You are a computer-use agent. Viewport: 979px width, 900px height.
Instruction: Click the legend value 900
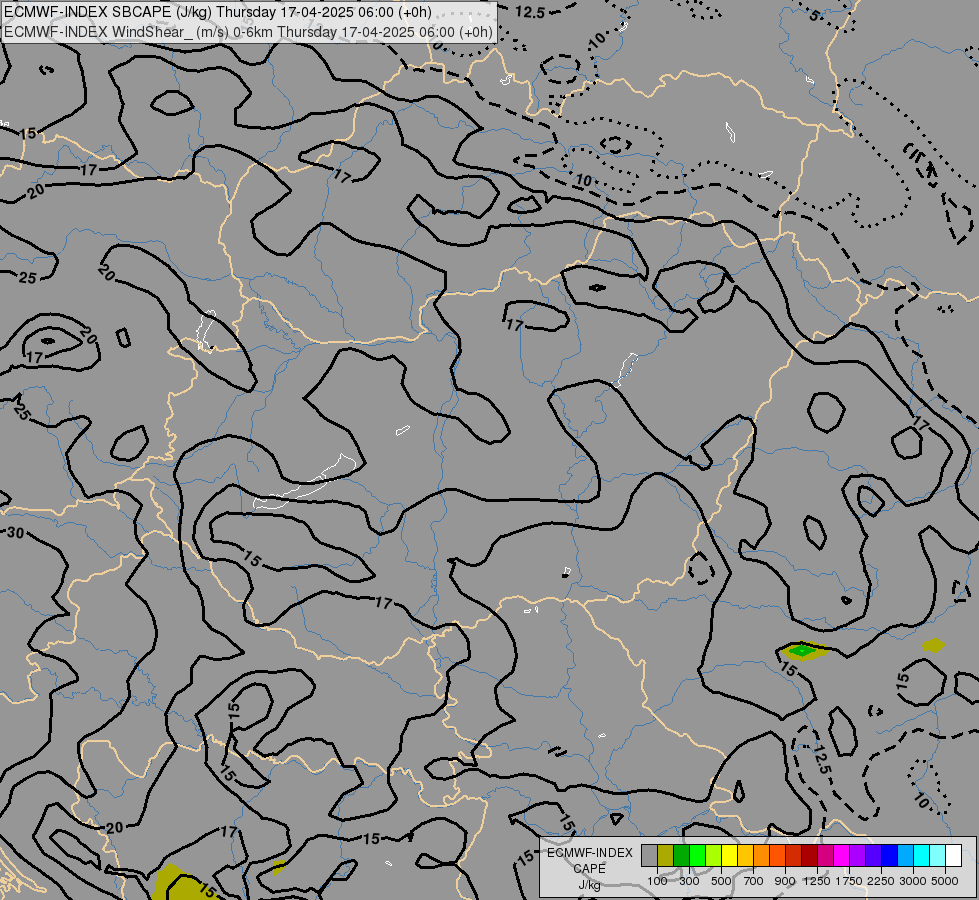pos(785,881)
